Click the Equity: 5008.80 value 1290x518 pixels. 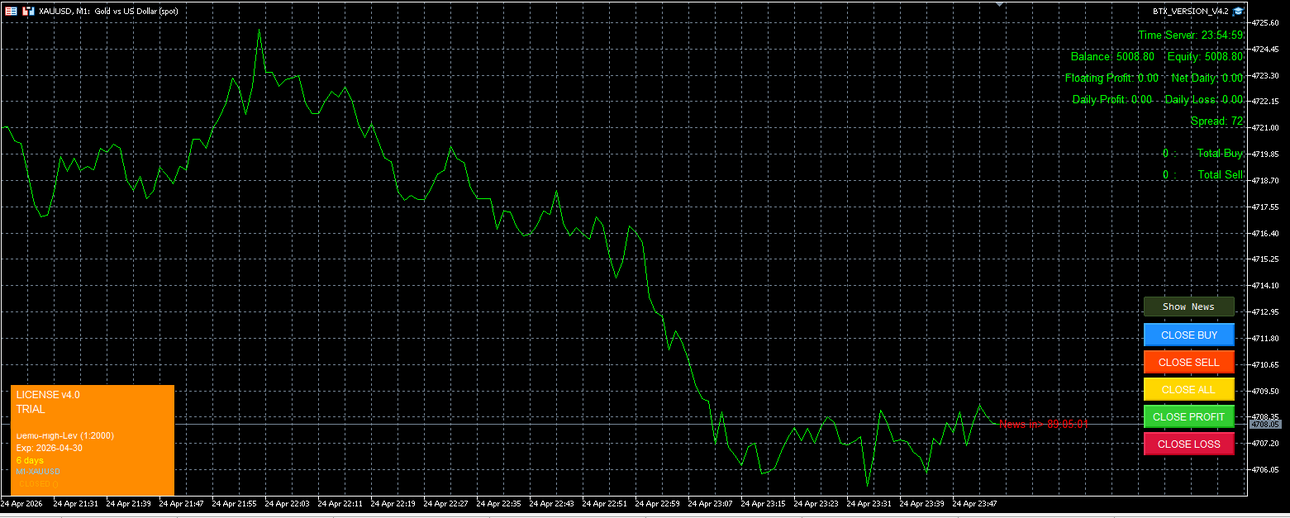tap(1205, 56)
